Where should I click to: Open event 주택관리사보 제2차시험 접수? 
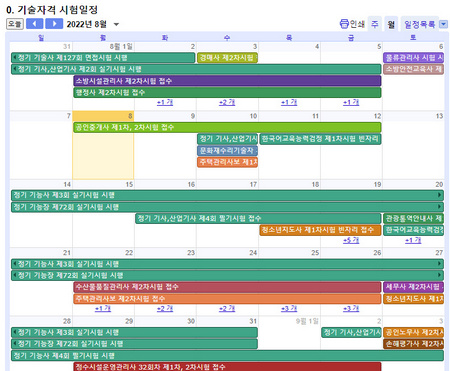227,299
